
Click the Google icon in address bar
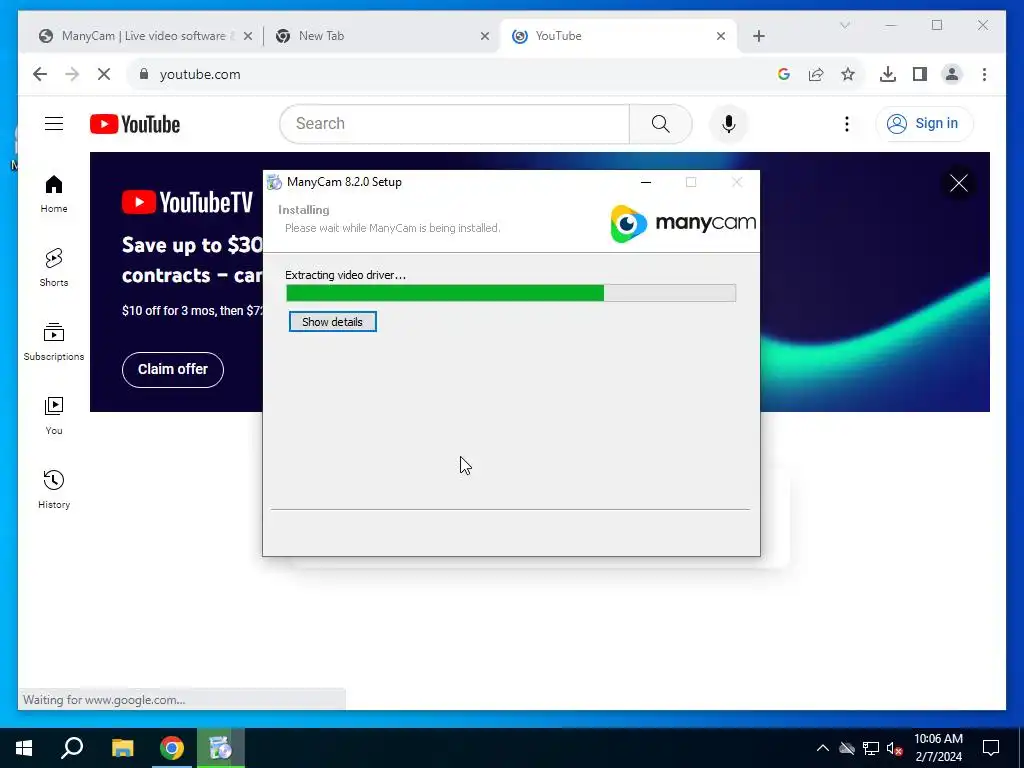pos(784,74)
